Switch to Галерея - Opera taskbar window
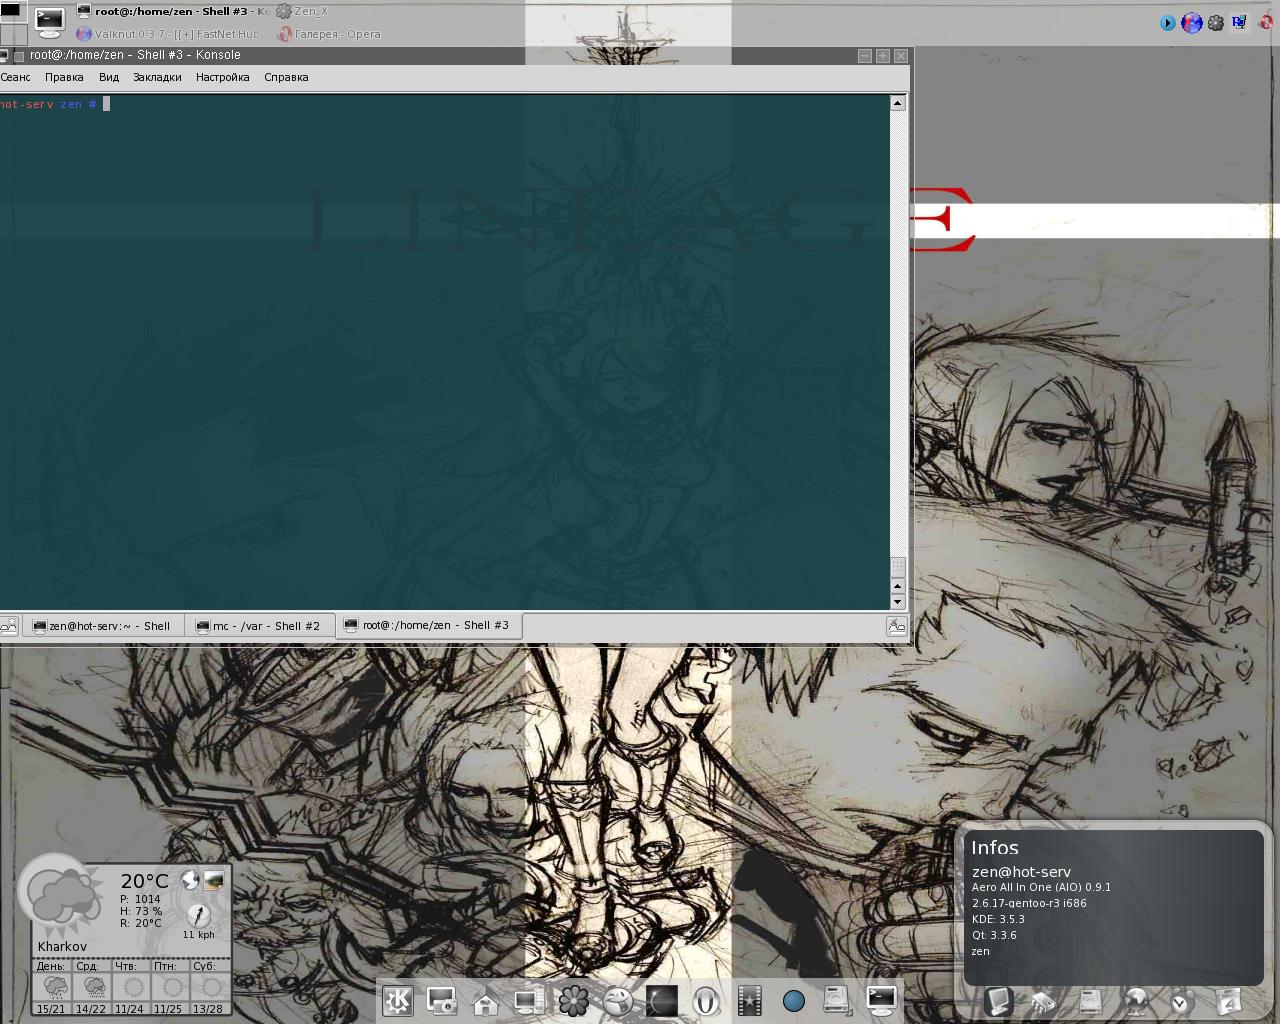The image size is (1280, 1024). pyautogui.click(x=329, y=34)
